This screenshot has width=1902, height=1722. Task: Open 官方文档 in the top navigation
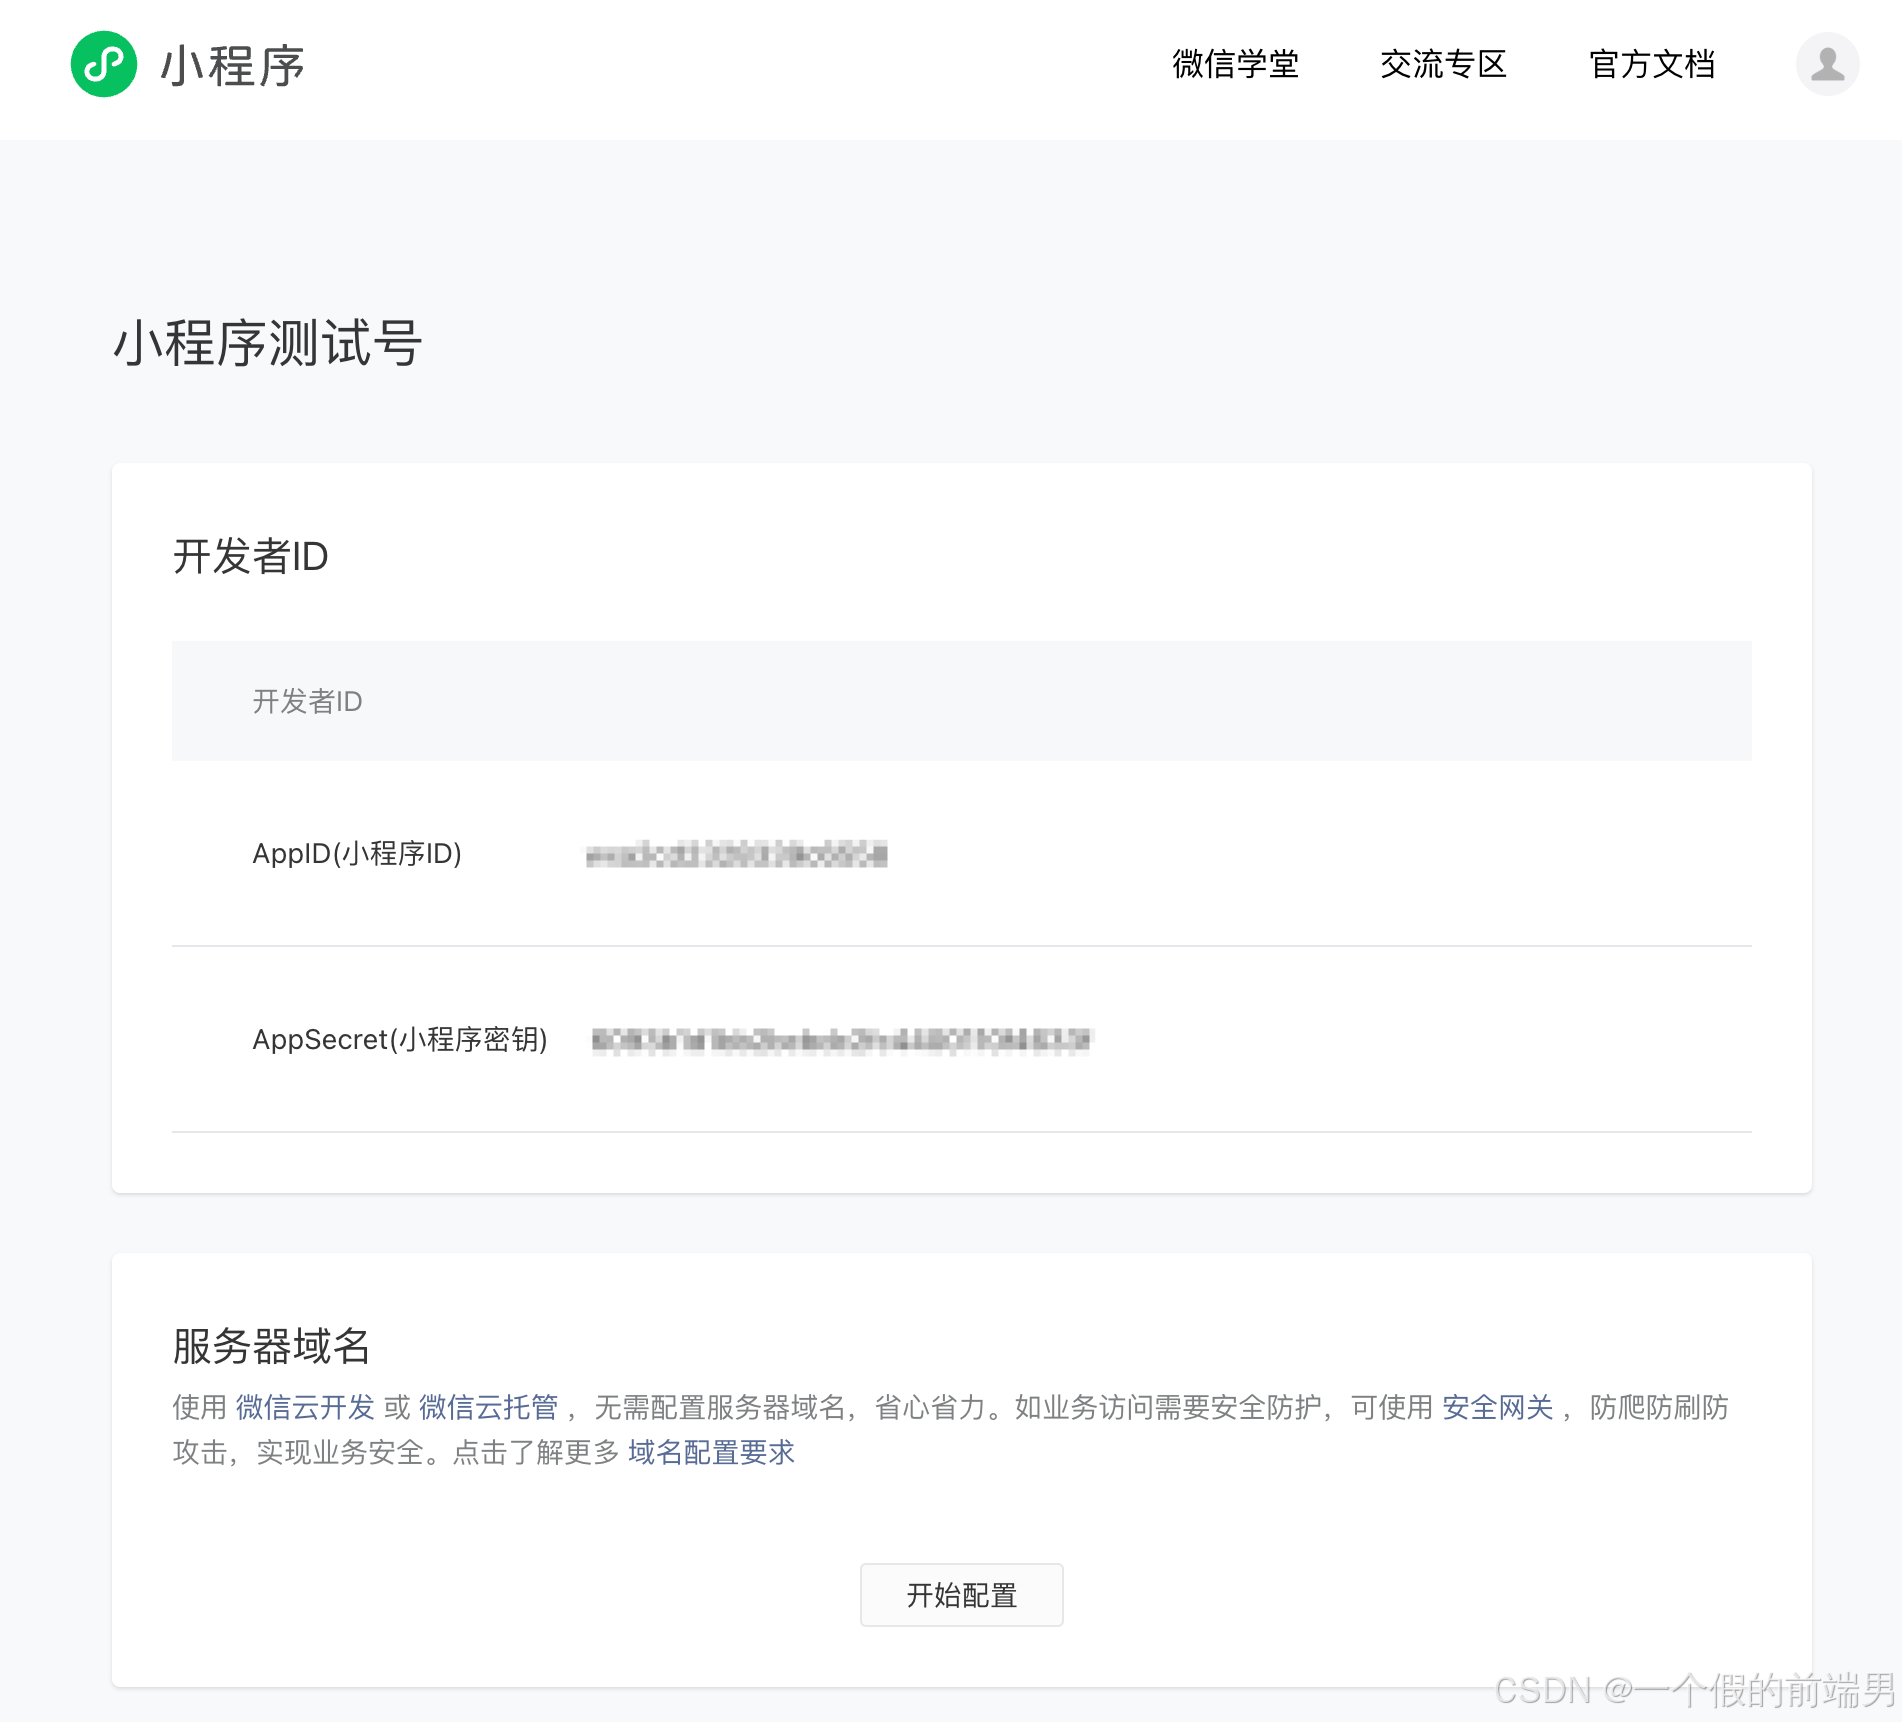1652,64
